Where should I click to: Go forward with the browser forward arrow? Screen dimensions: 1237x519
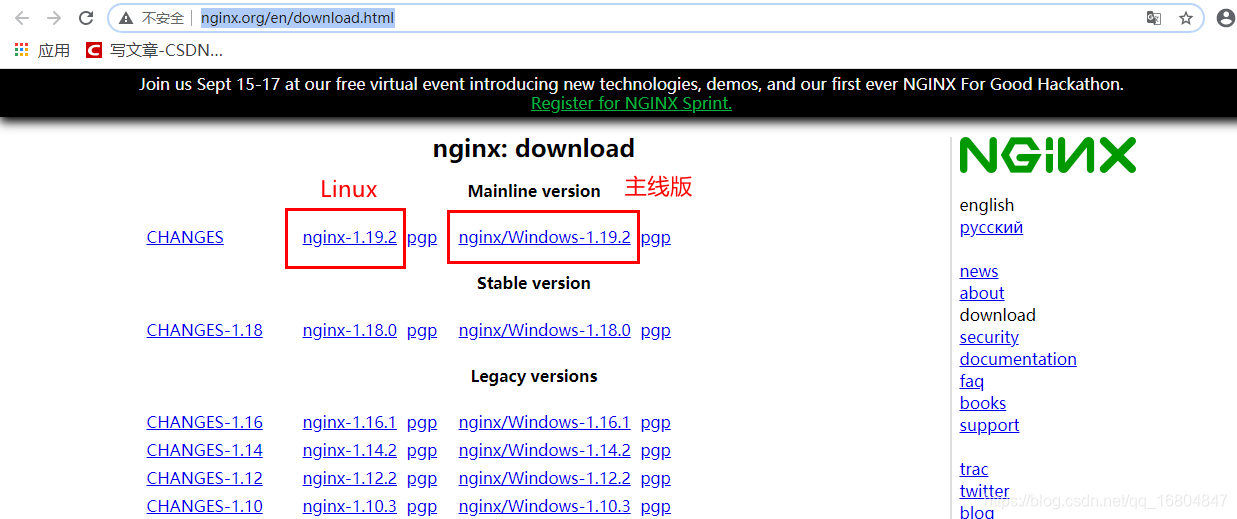point(54,18)
